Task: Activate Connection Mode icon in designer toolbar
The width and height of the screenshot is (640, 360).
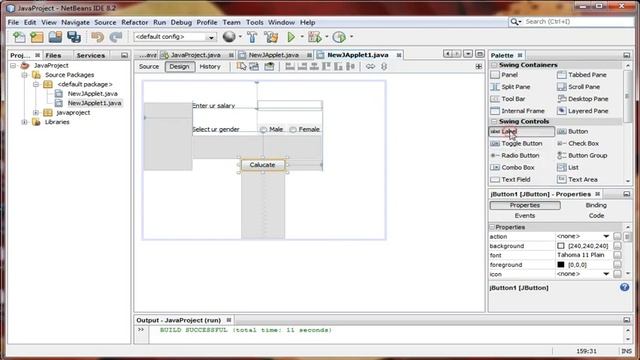Action: [x=254, y=67]
